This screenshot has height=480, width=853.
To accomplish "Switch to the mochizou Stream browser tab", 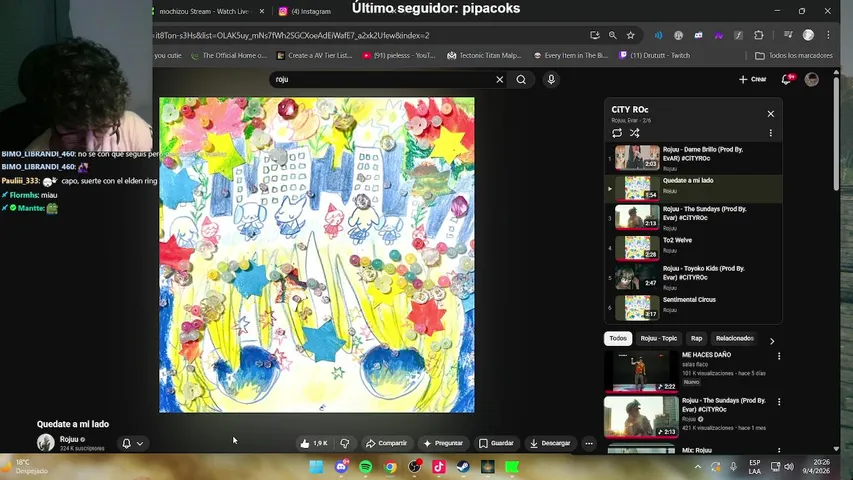I will [204, 11].
